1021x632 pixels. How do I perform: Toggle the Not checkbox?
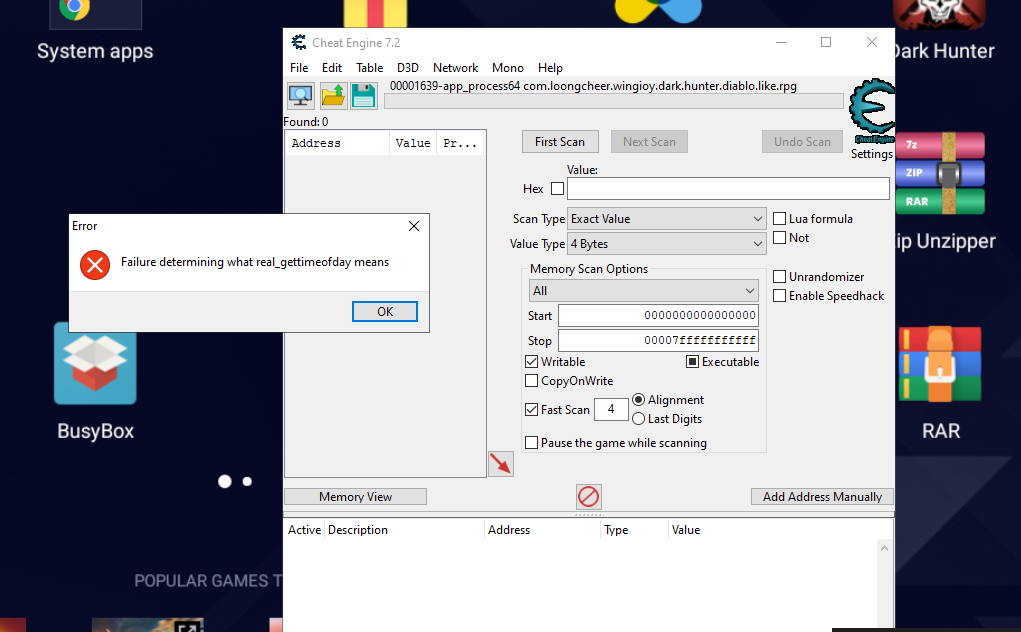tap(779, 238)
